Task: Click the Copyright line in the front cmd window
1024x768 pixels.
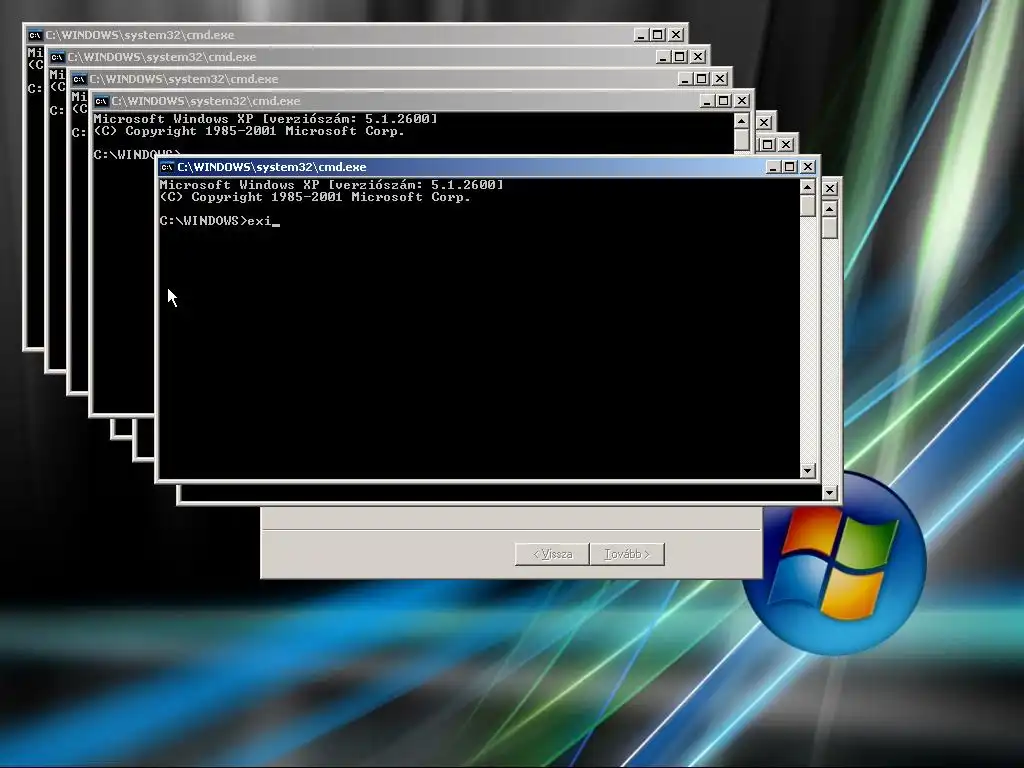Action: (x=315, y=197)
